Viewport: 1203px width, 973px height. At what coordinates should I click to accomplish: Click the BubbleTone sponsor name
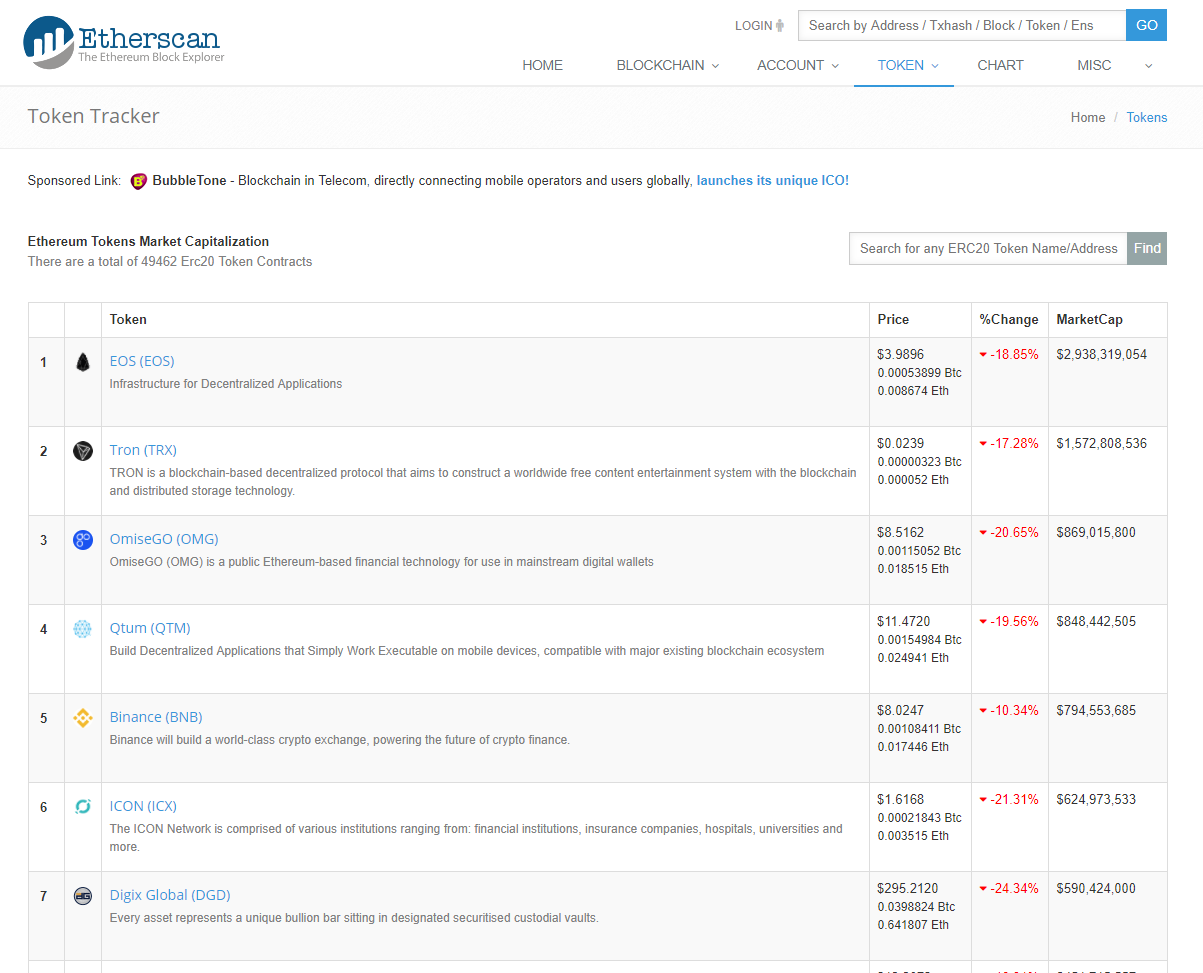point(189,181)
